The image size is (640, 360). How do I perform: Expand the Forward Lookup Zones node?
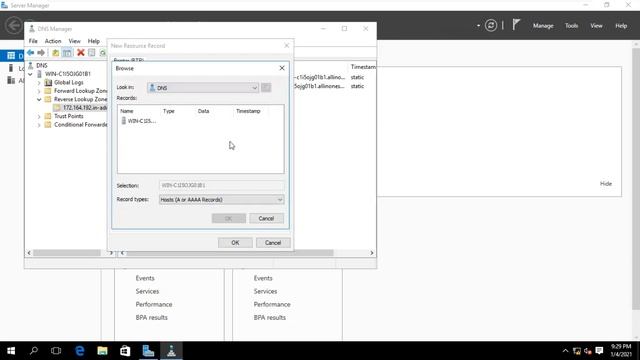click(x=39, y=91)
